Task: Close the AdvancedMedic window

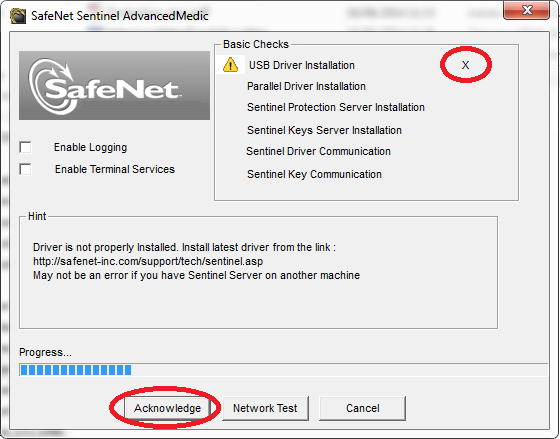Action: 527,10
